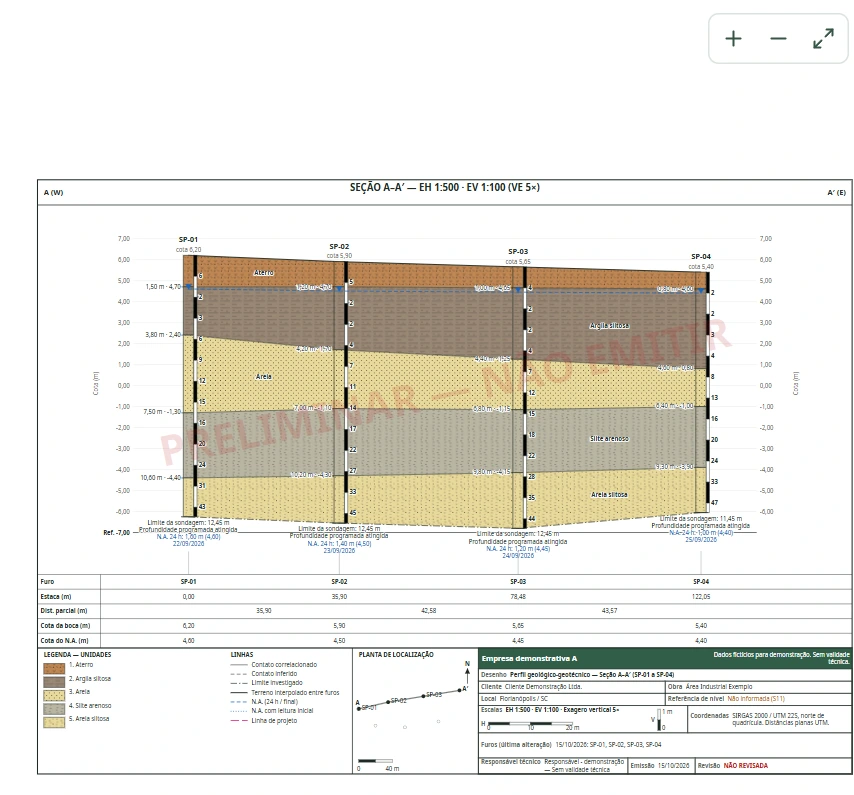Select the section title 'SEÇÃO A–A′'
This screenshot has width=854, height=795.
click(377, 187)
